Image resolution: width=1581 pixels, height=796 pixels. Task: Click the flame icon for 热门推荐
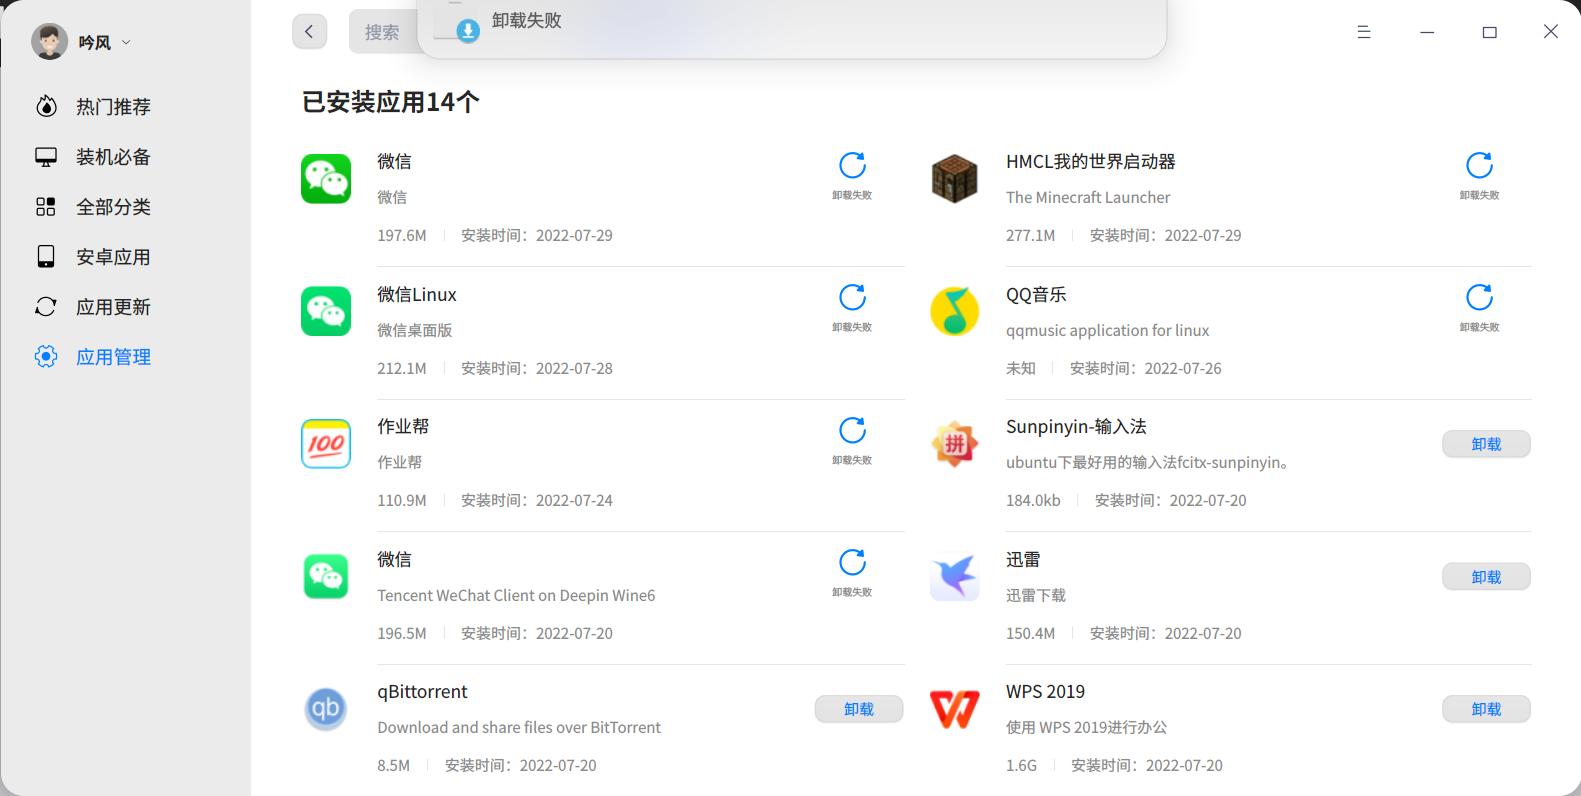[x=46, y=106]
